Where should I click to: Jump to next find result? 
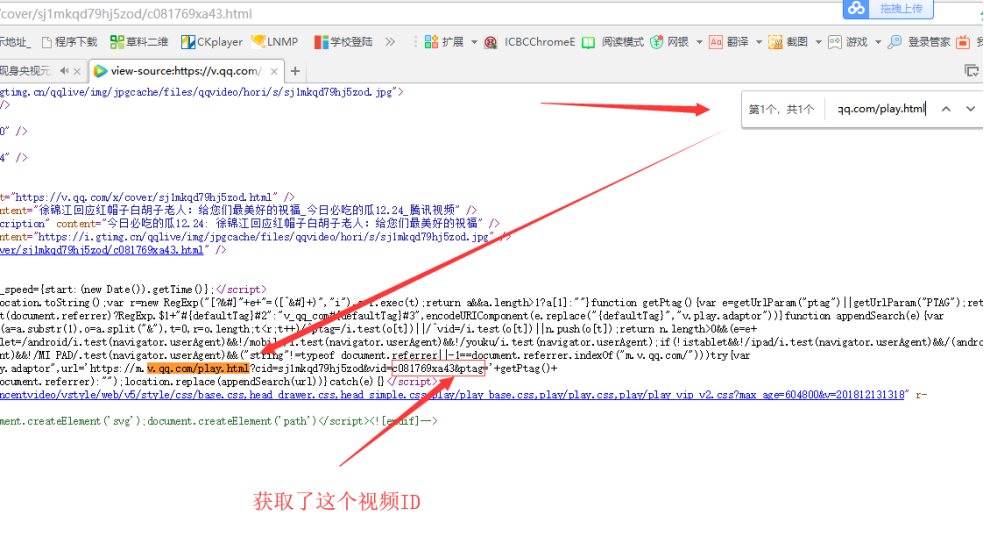[x=970, y=109]
